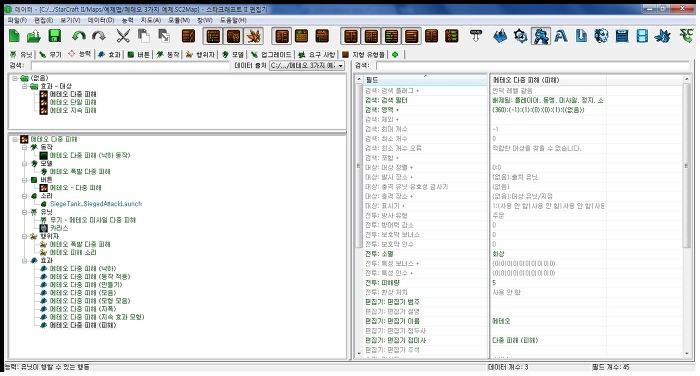Expand the 데이터 출처 source dropdown
The image size is (700, 376).
(x=341, y=66)
